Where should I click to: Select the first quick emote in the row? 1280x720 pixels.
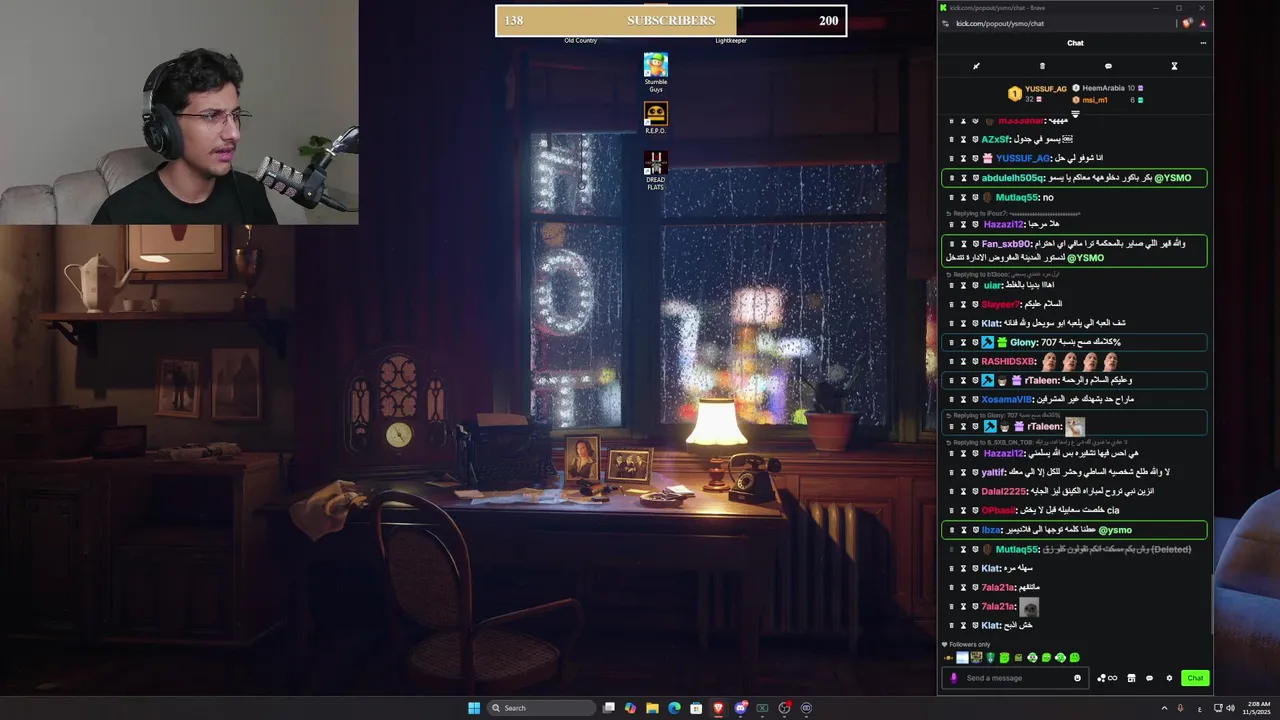coord(948,657)
